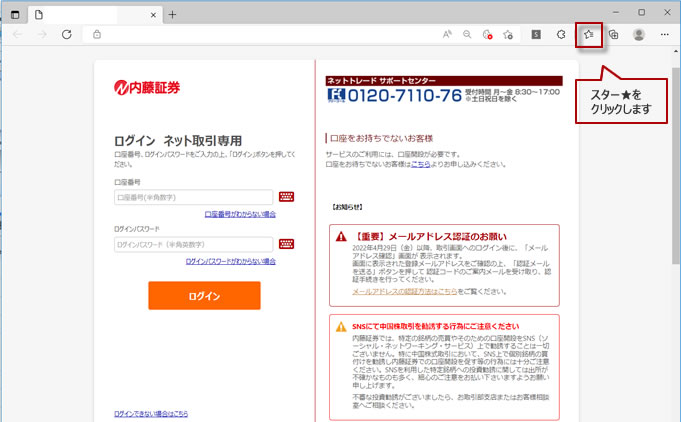The height and width of the screenshot is (422, 681).
Task: Open the tab actions menu at the top left
Action: (x=15, y=13)
